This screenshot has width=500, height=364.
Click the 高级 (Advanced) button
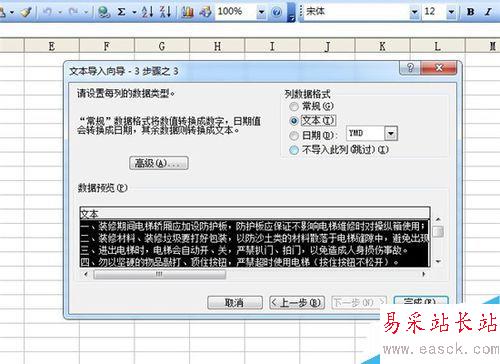click(x=159, y=163)
